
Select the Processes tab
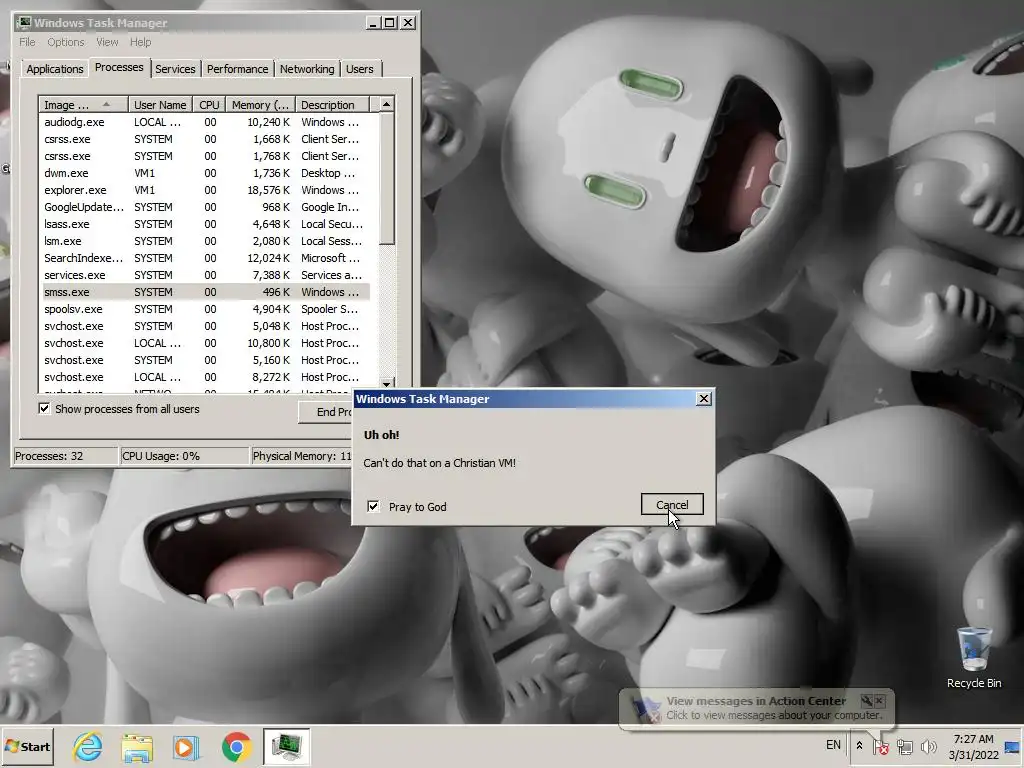click(x=119, y=67)
